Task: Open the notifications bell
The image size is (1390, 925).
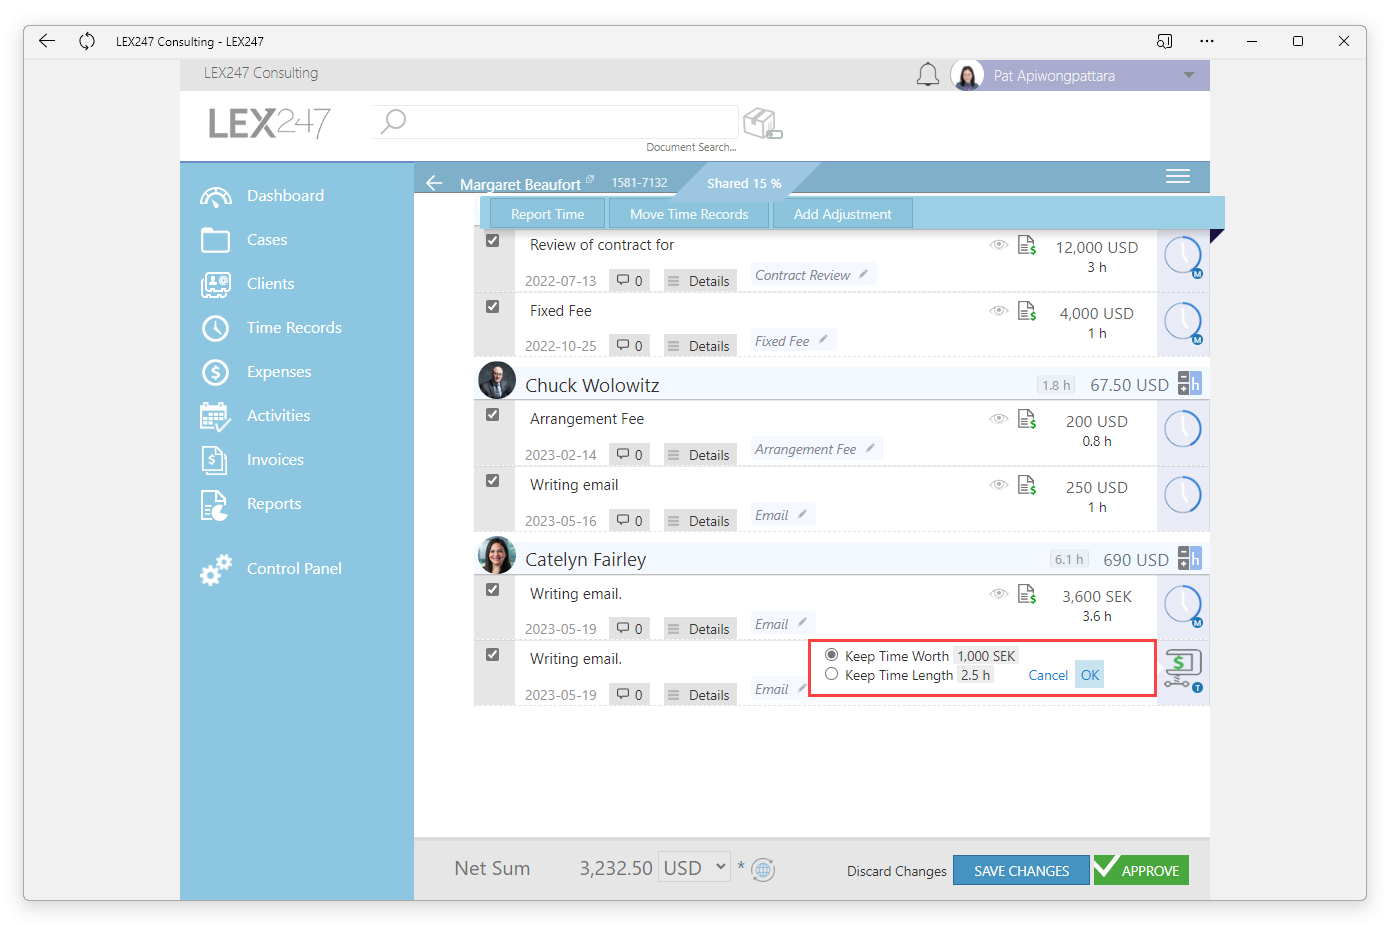Action: (928, 75)
